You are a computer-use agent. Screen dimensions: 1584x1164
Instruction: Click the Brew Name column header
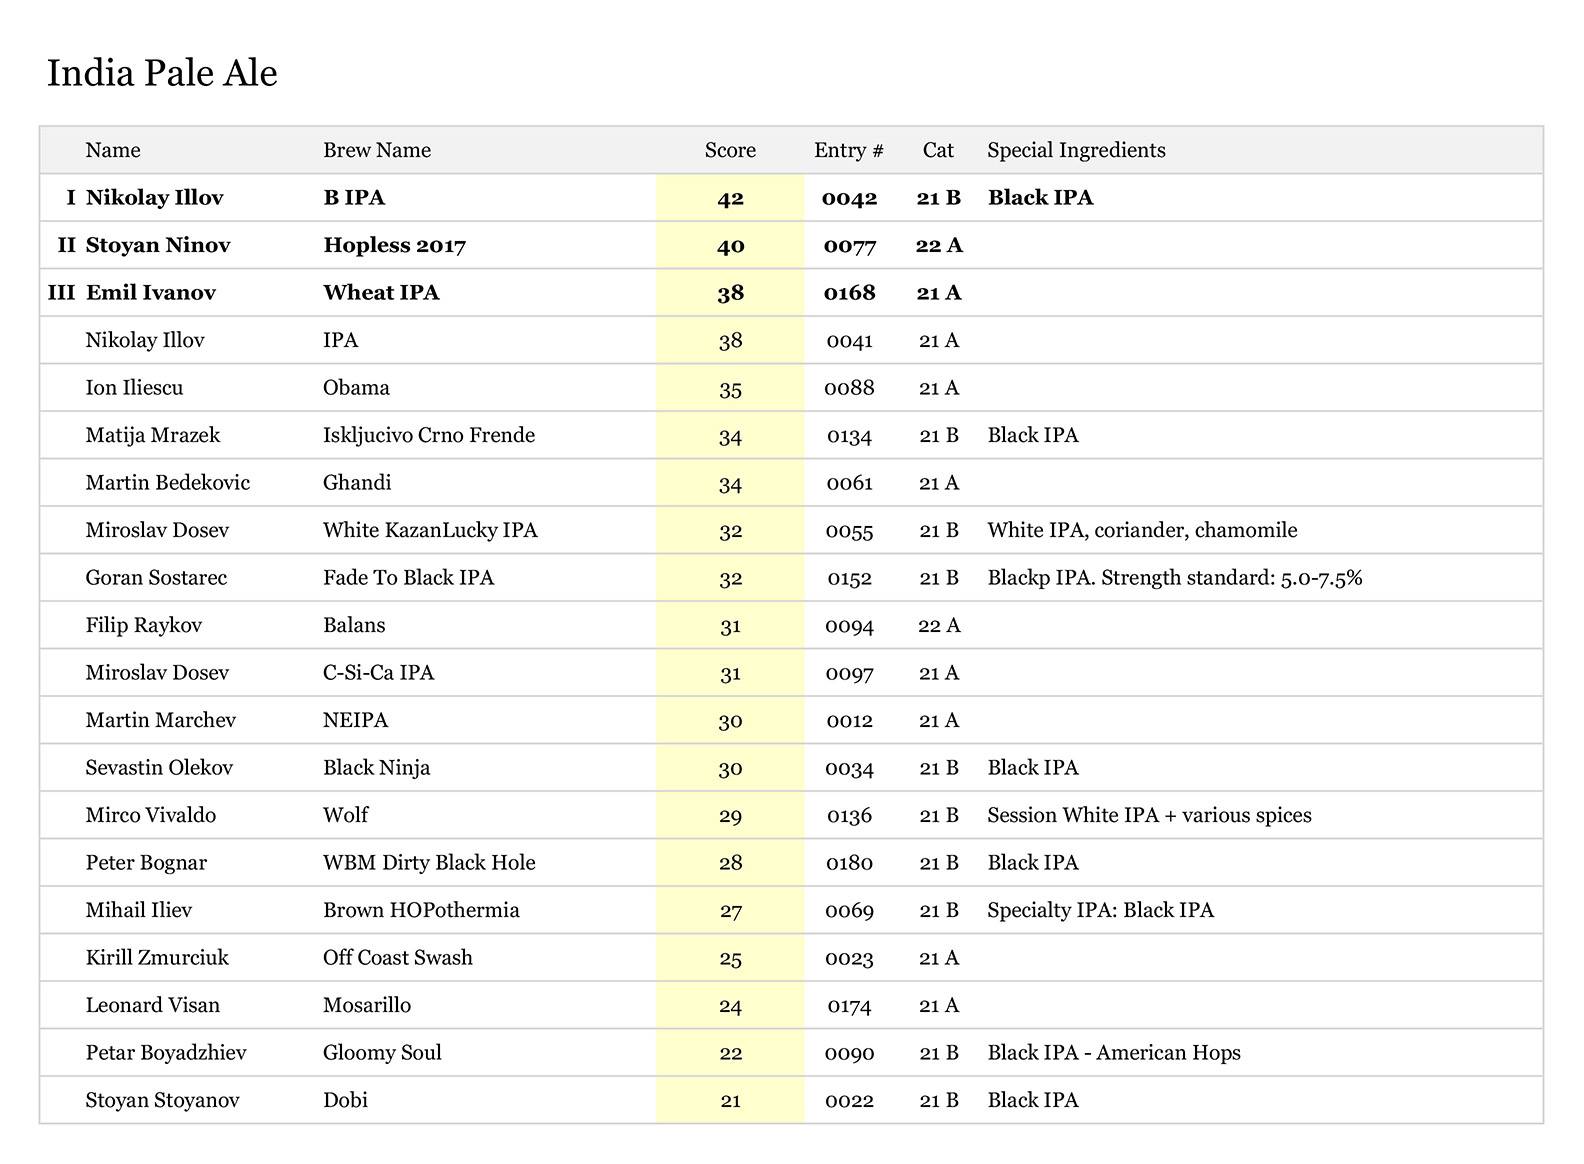coord(377,151)
